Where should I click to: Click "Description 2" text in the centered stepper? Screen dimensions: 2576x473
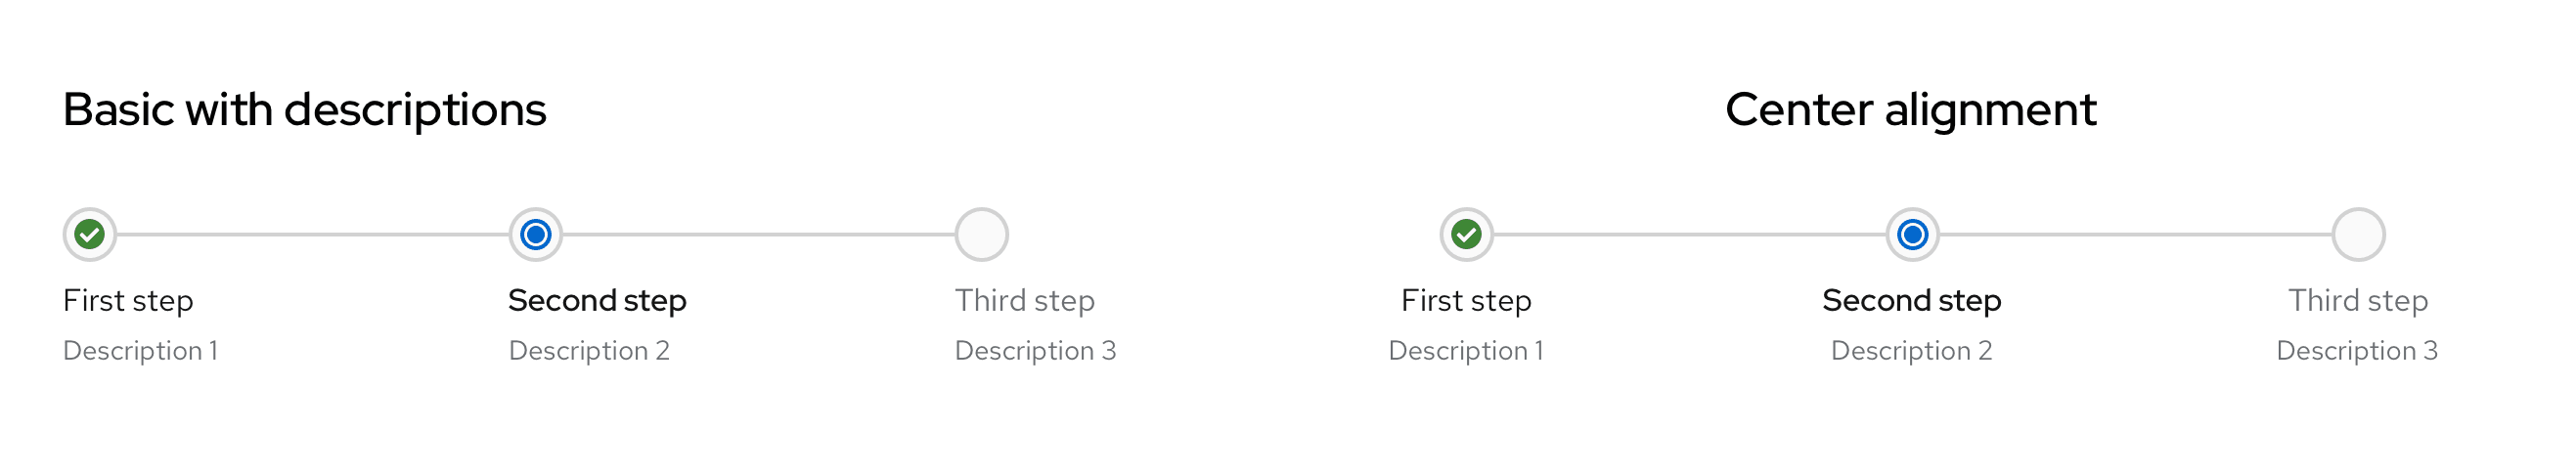[1911, 350]
